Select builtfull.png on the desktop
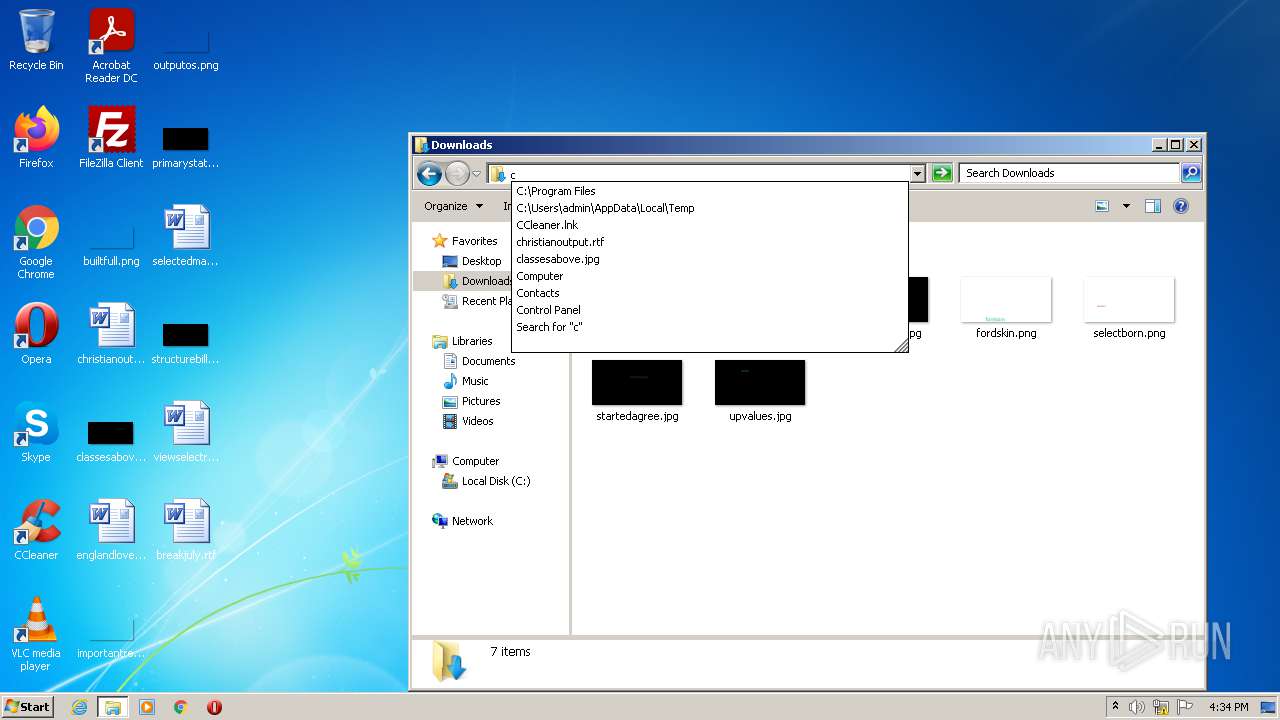 point(111,242)
